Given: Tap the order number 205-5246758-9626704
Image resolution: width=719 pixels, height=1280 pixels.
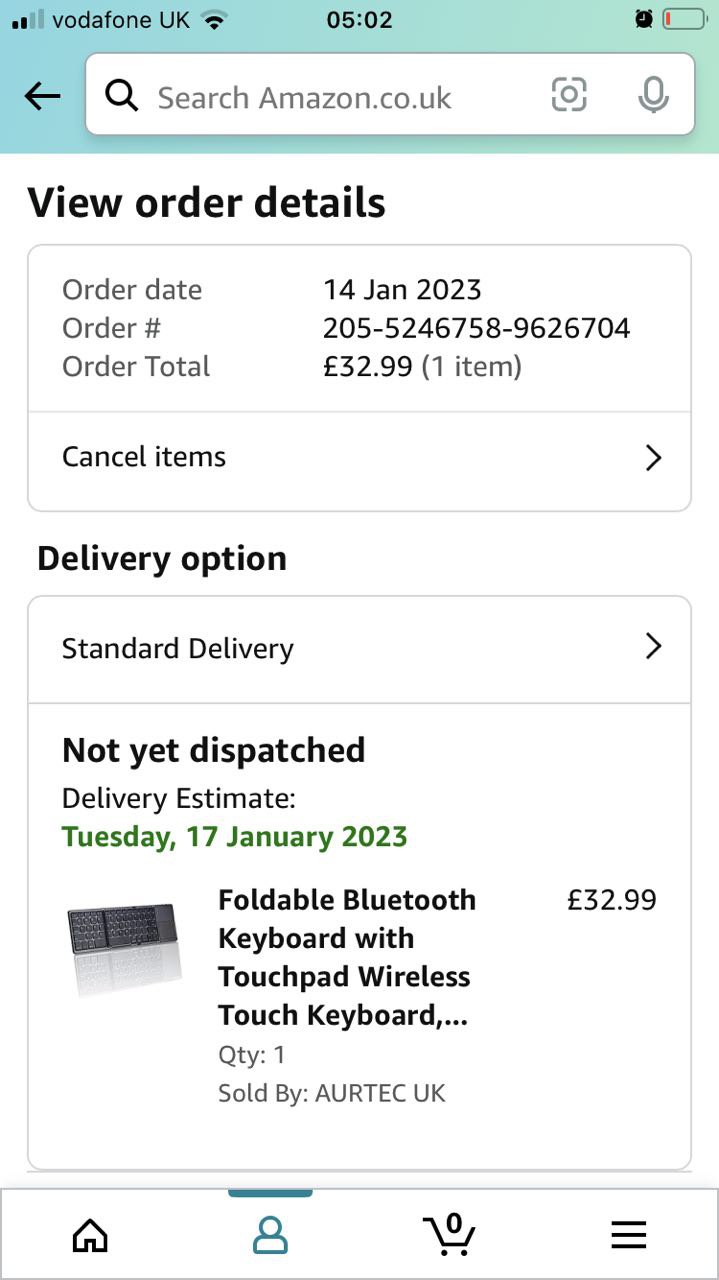Looking at the screenshot, I should [476, 328].
